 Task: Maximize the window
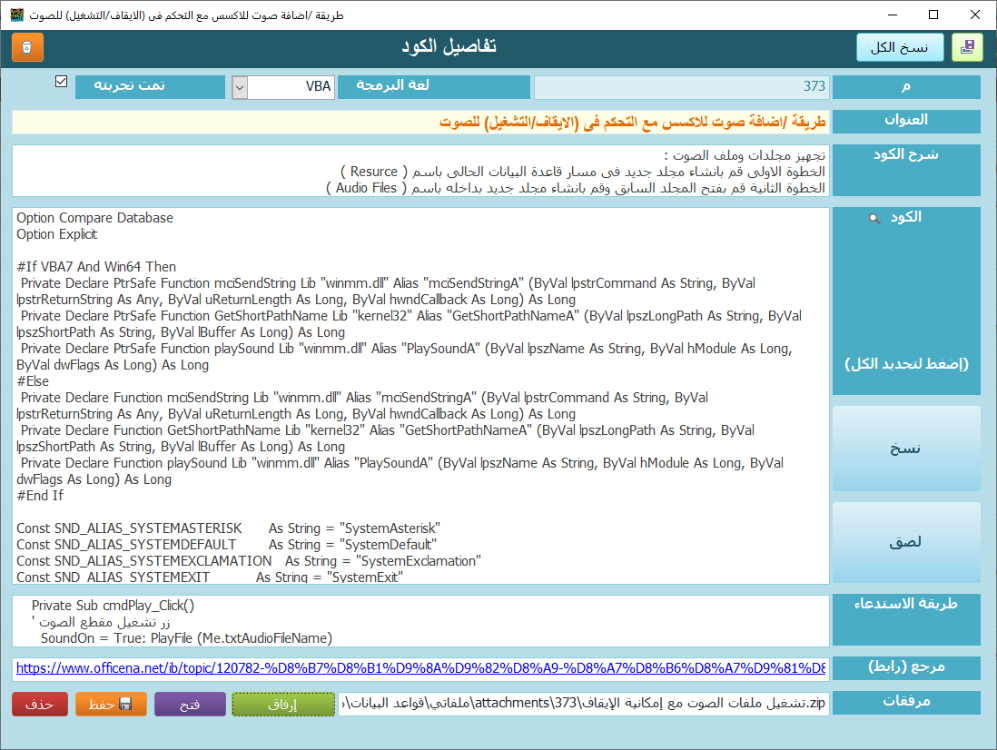(x=933, y=15)
